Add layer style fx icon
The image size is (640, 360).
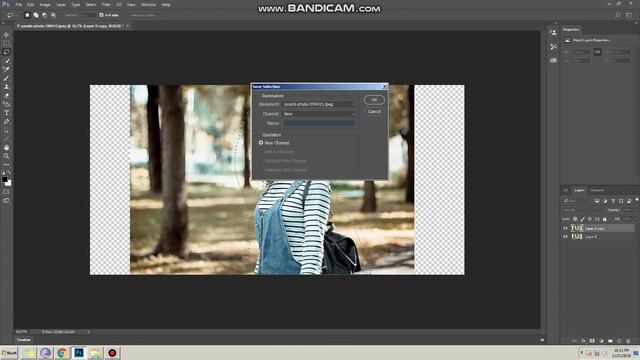pyautogui.click(x=583, y=341)
